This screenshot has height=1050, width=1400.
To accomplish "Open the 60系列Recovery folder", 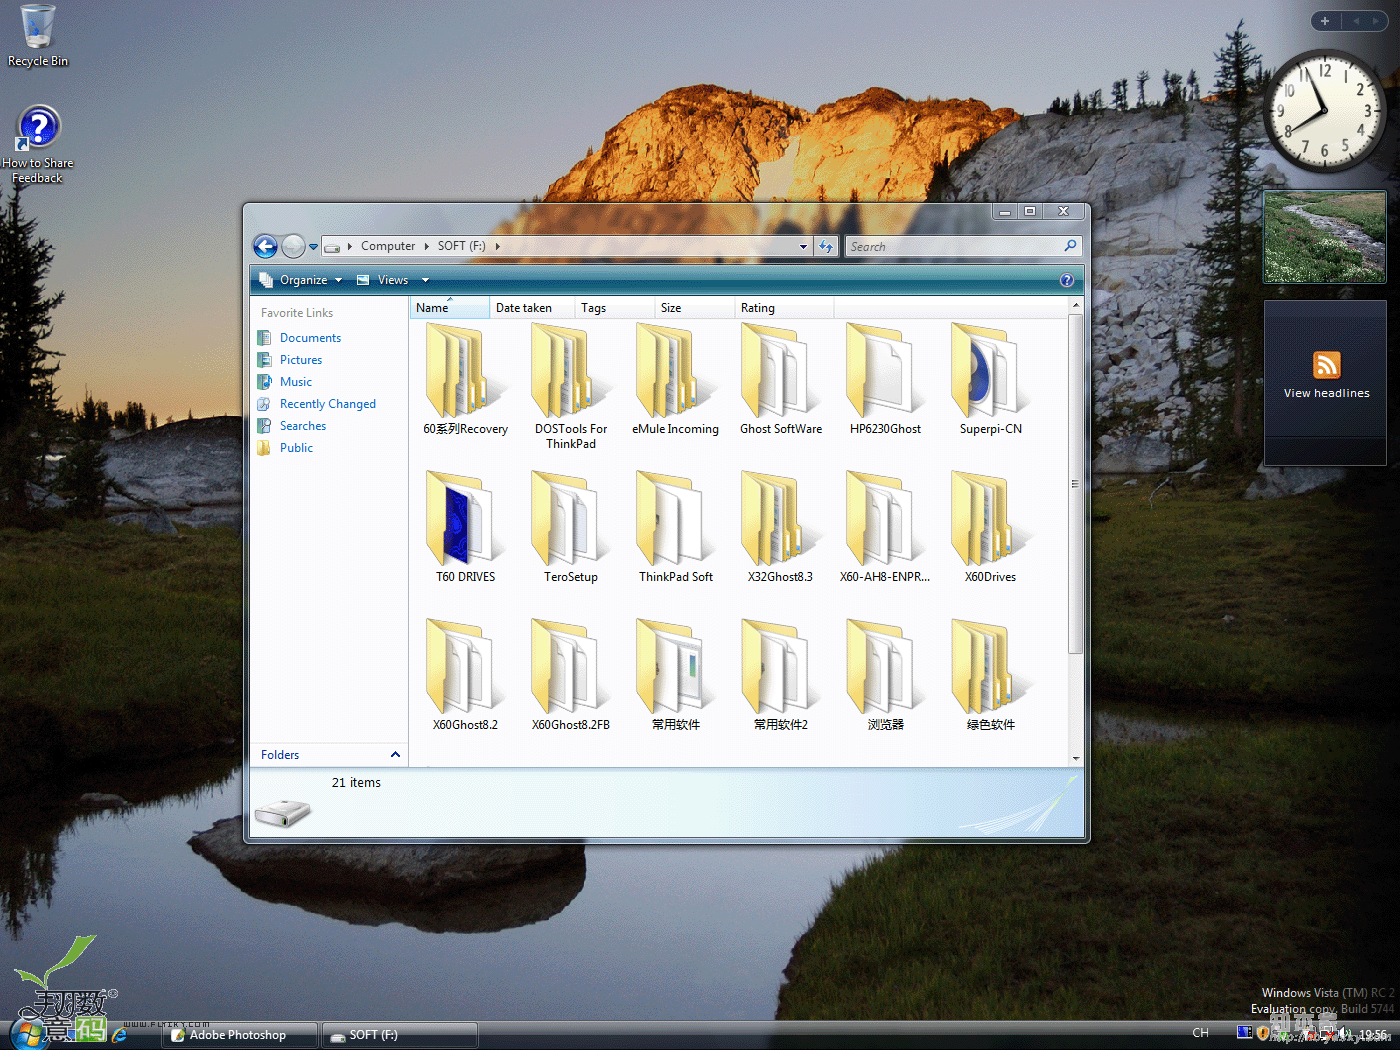I will tap(465, 380).
